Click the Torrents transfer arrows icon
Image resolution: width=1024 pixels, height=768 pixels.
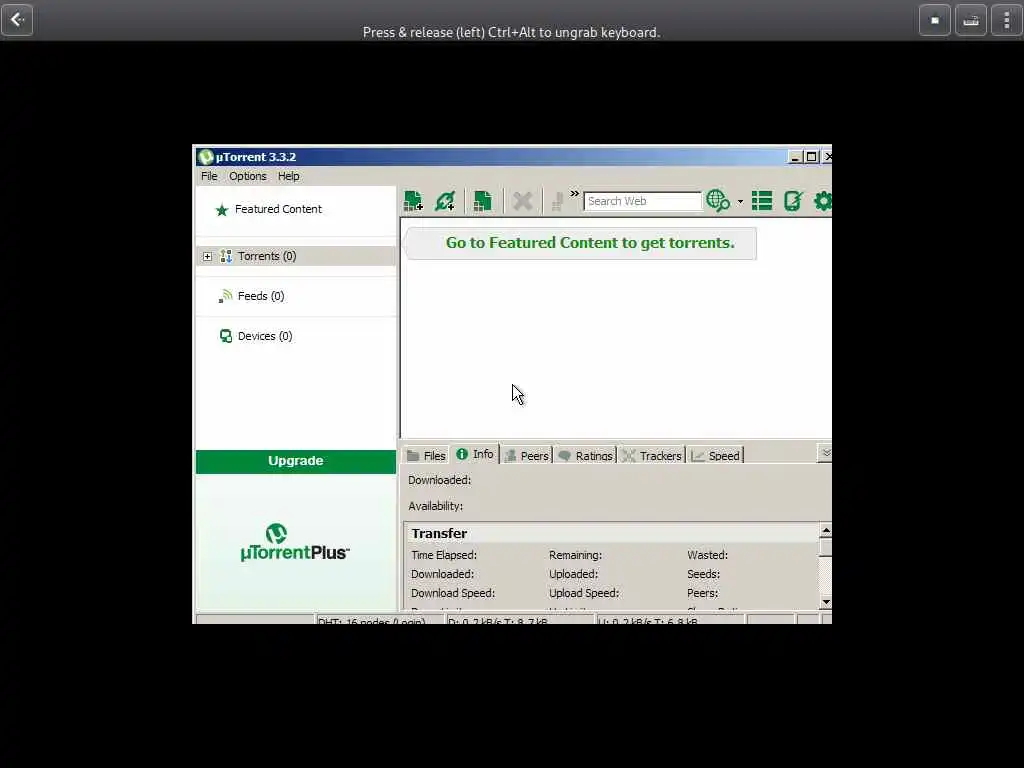coord(226,256)
